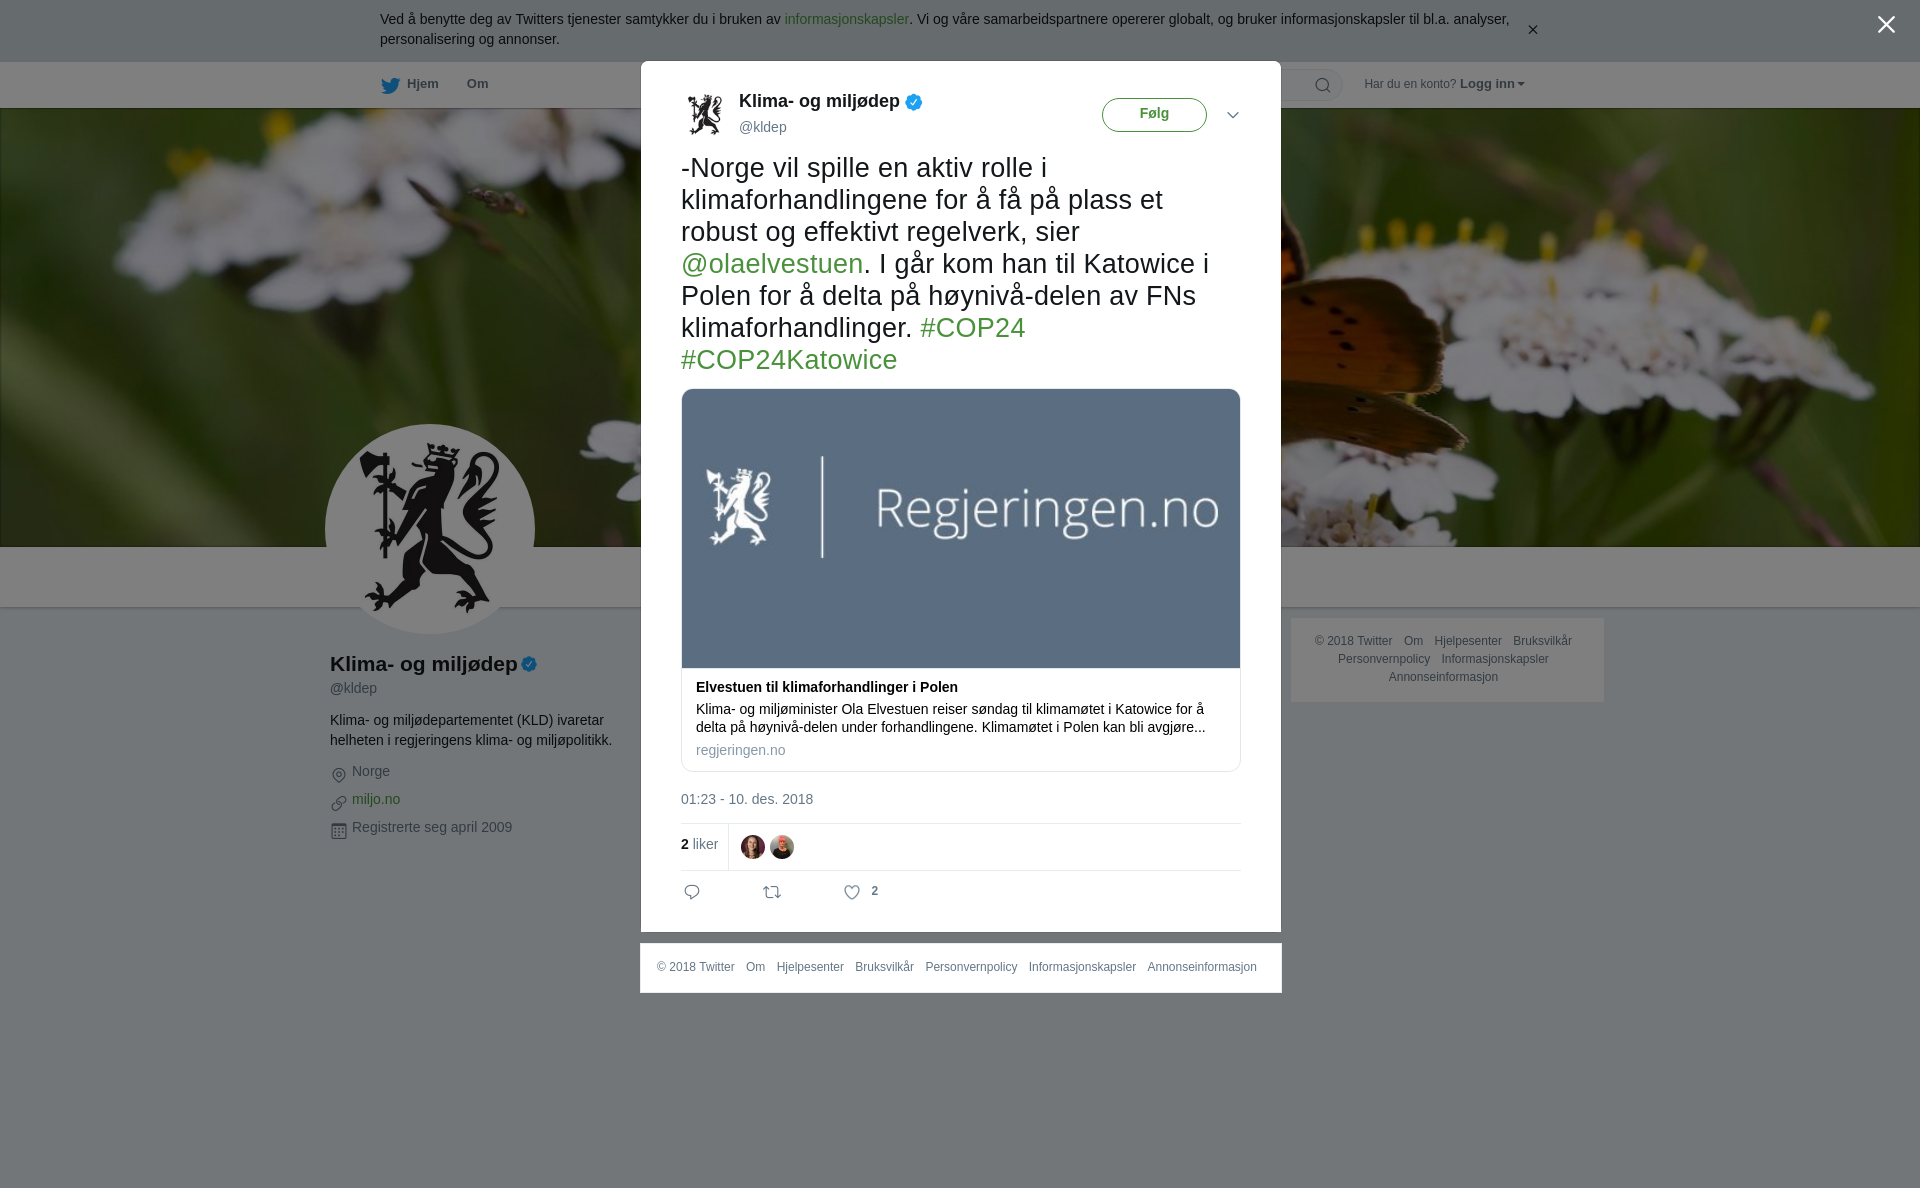The image size is (1920, 1188).
Task: Open the @olaelvestuen mention link
Action: [x=772, y=264]
